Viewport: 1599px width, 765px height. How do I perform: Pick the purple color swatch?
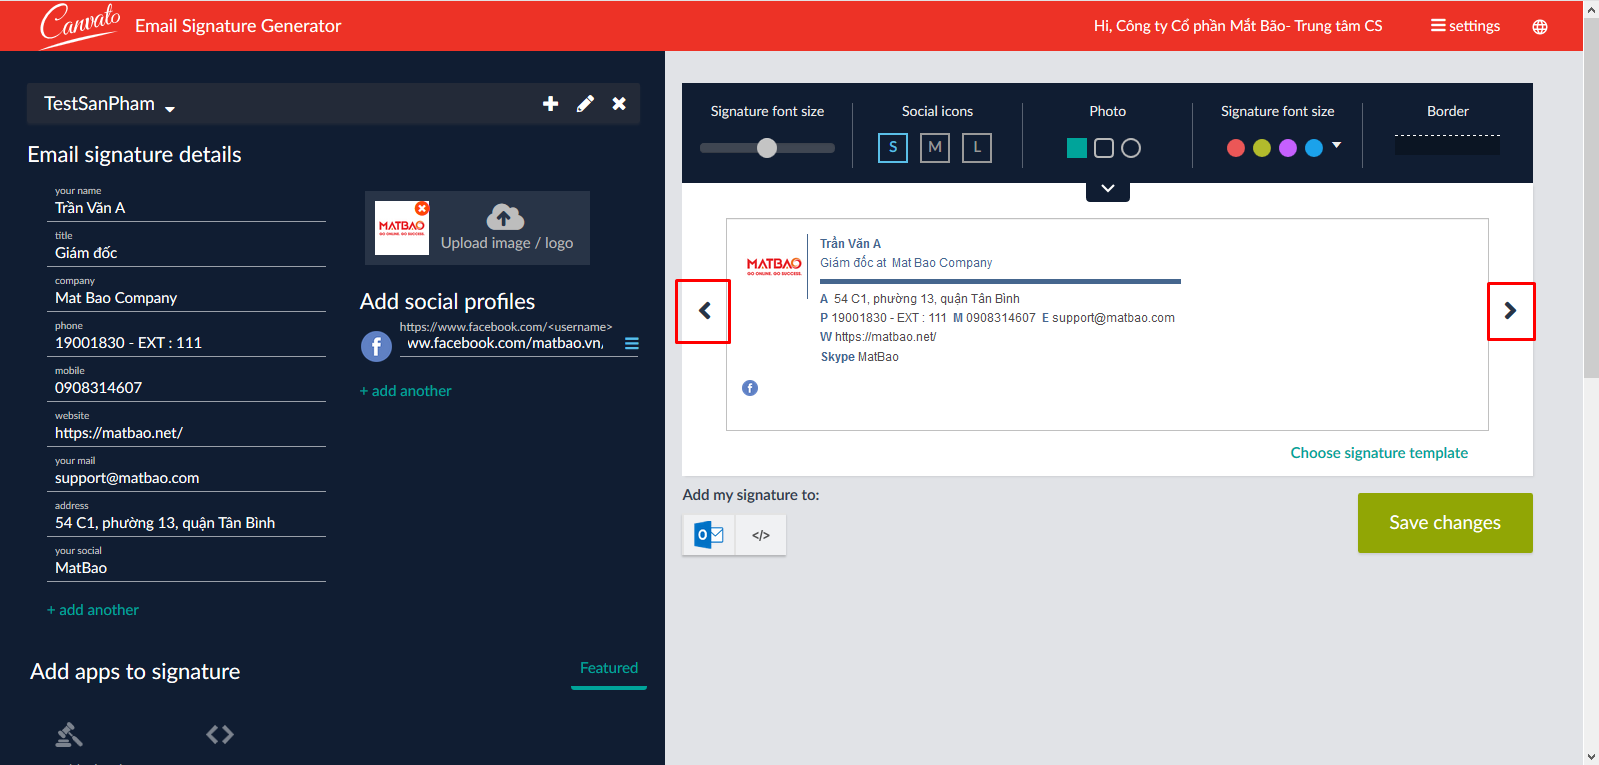pos(1288,148)
